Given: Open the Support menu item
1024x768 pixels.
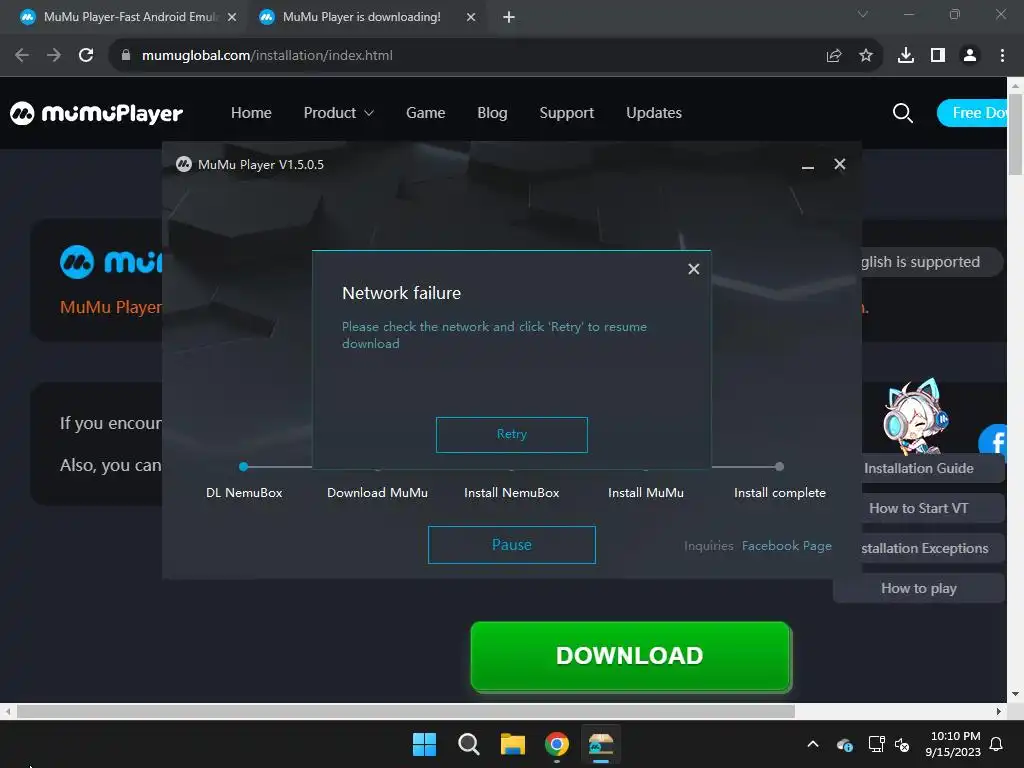Looking at the screenshot, I should [566, 113].
